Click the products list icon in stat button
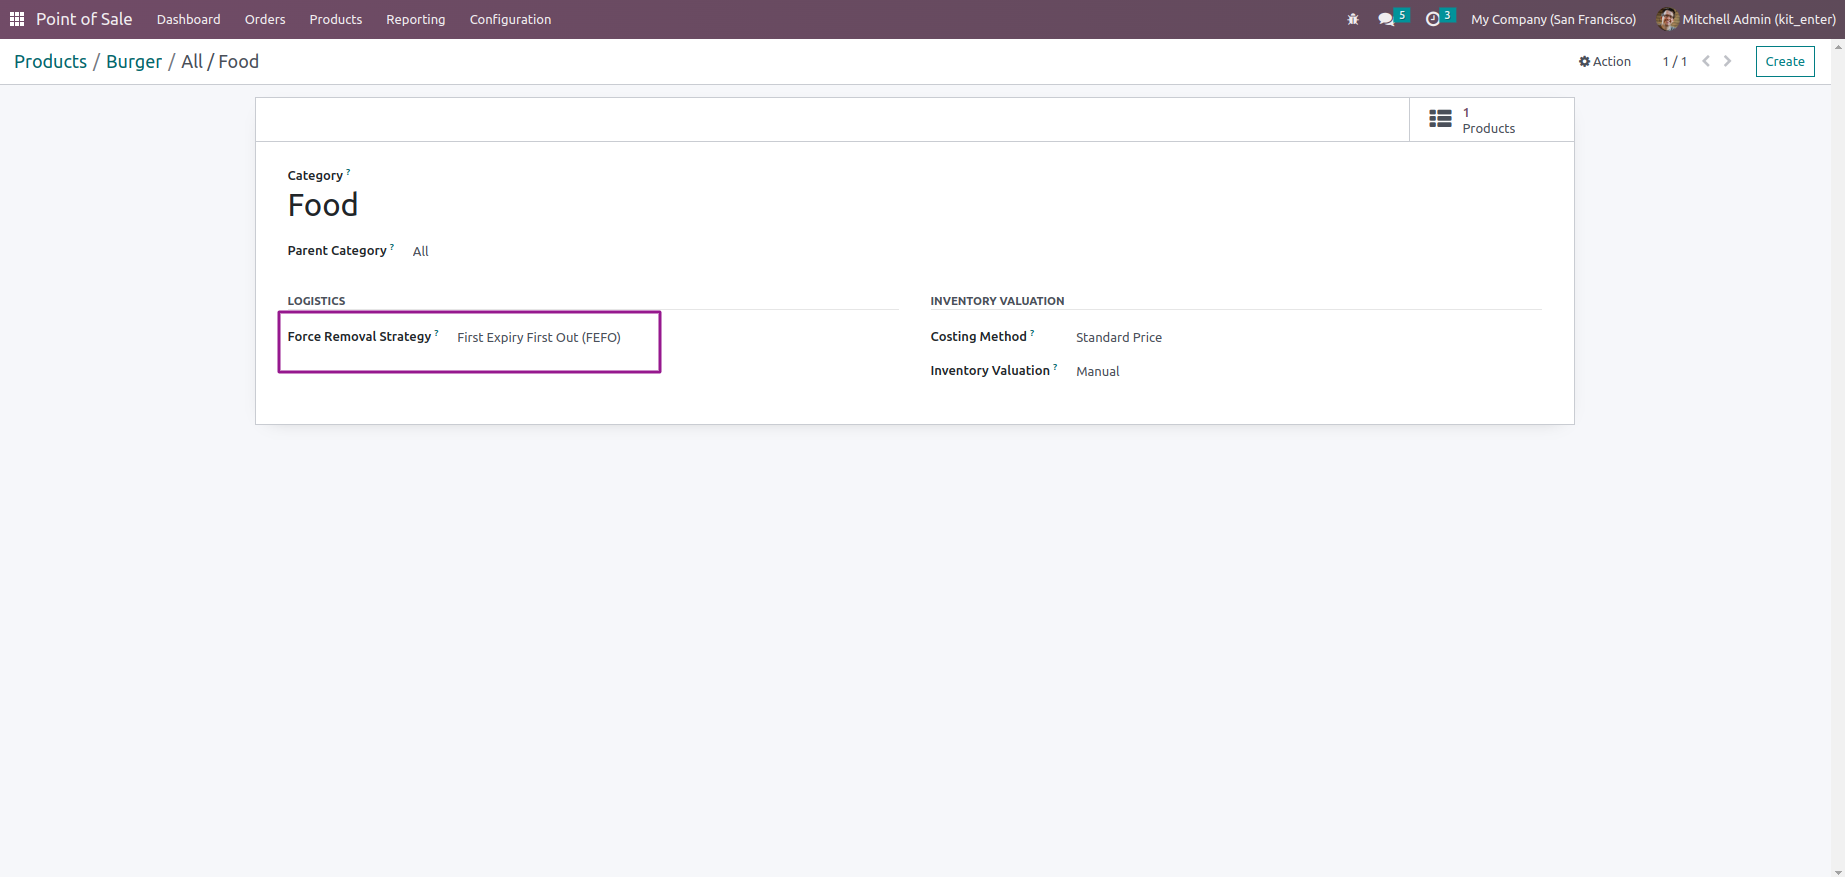This screenshot has height=877, width=1845. click(1440, 119)
